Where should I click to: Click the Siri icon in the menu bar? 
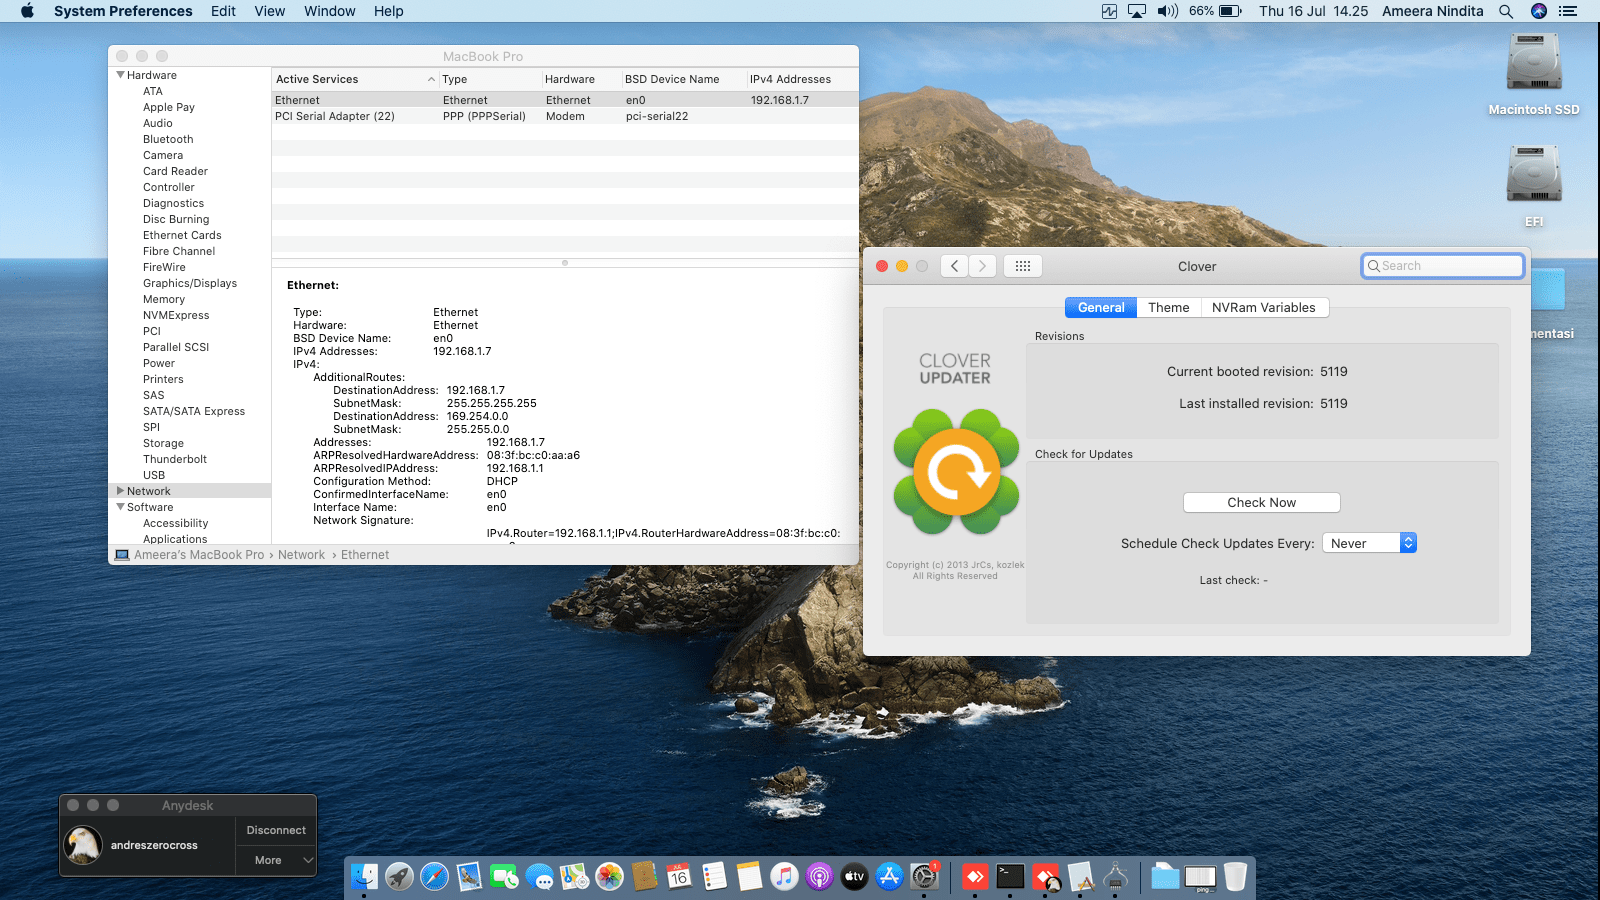(x=1539, y=11)
